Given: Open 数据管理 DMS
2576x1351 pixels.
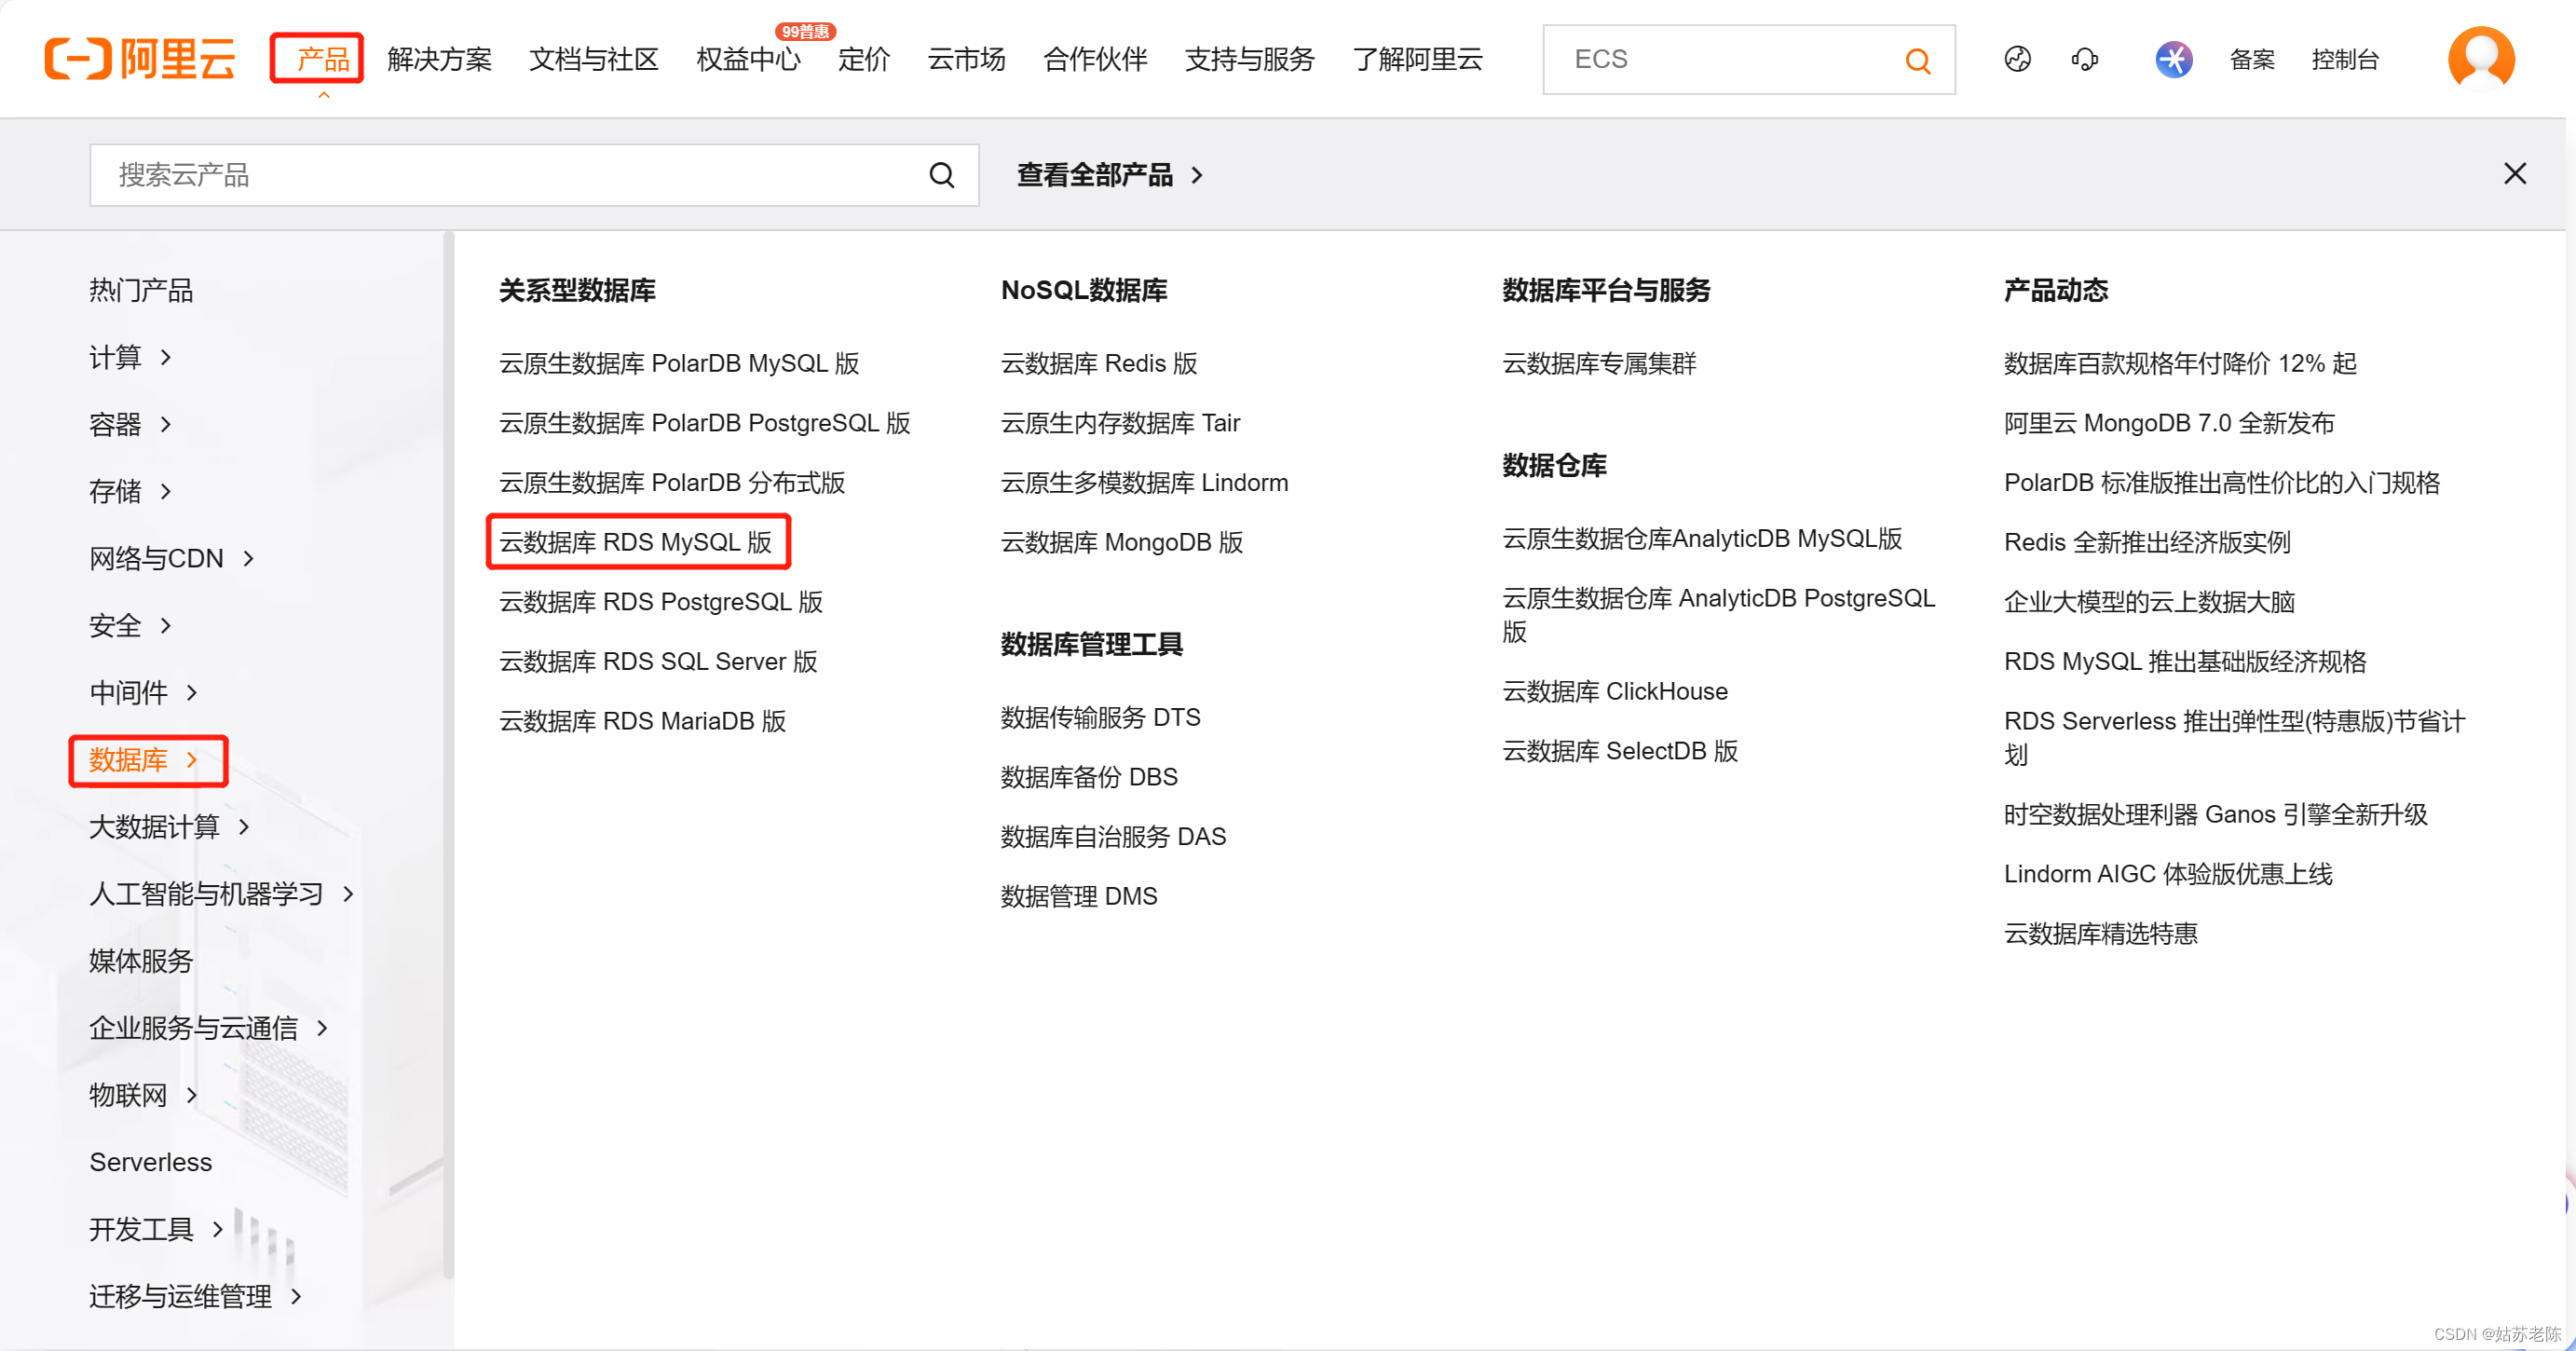Looking at the screenshot, I should coord(1079,896).
